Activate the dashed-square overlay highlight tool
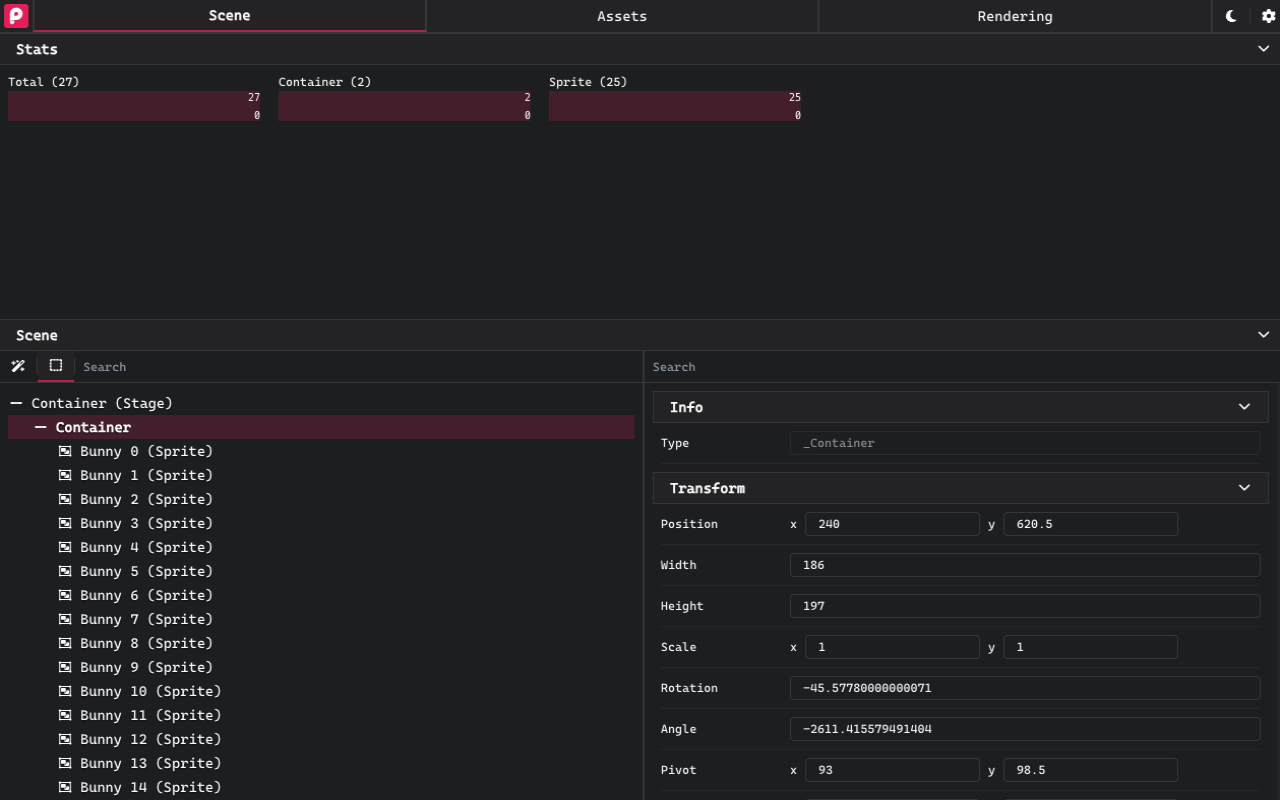This screenshot has width=1280, height=800. click(54, 366)
